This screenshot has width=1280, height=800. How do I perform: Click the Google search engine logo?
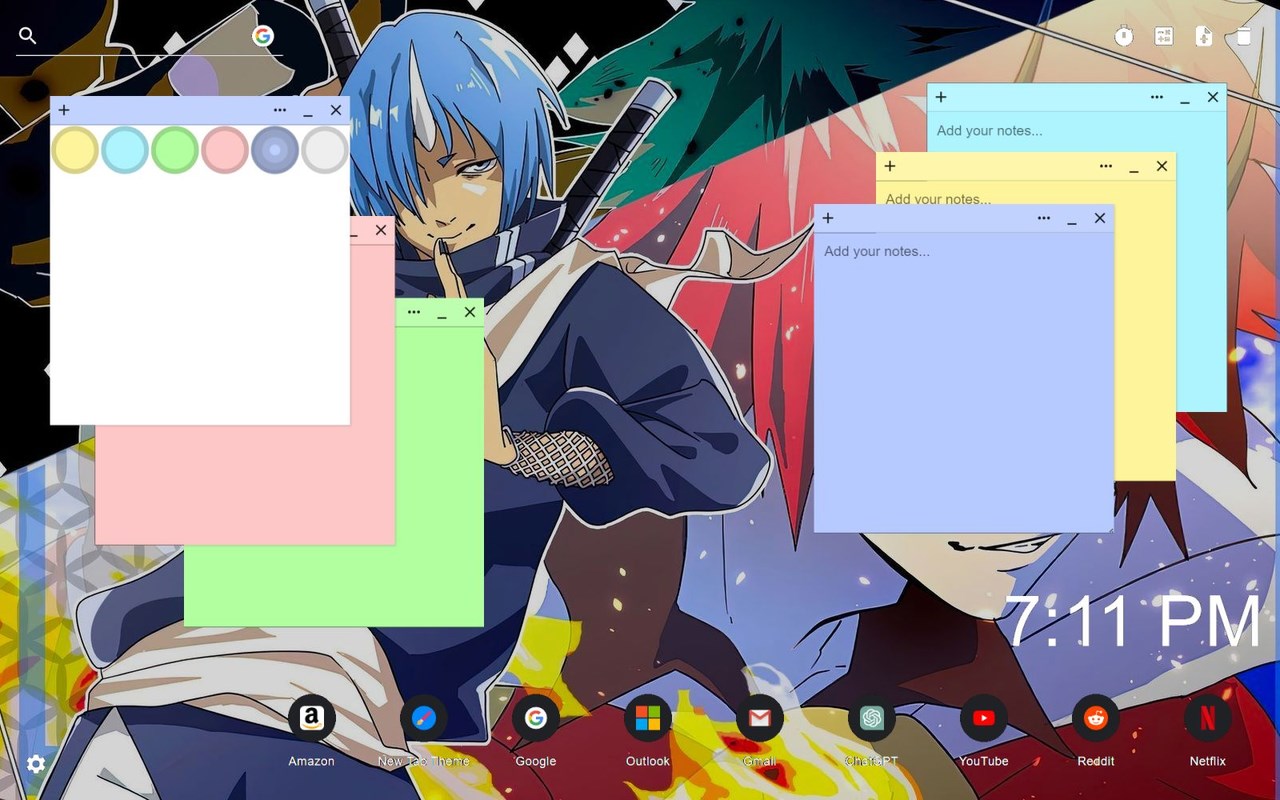coord(263,36)
